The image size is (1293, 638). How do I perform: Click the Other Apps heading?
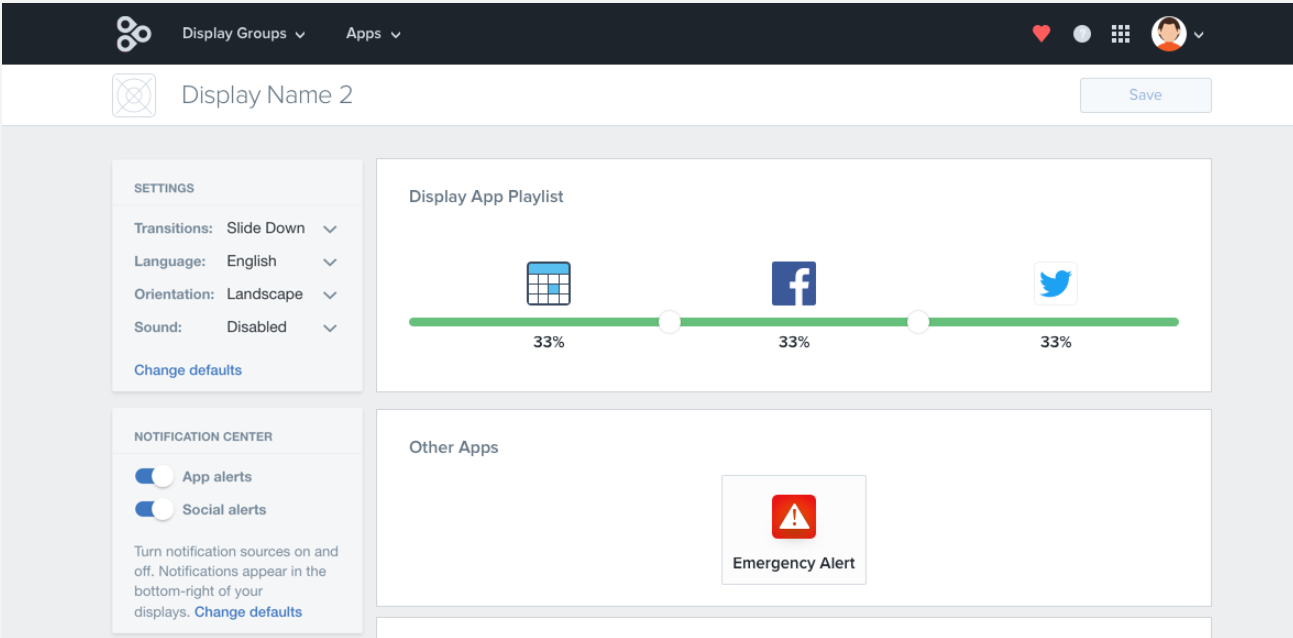[x=453, y=447]
